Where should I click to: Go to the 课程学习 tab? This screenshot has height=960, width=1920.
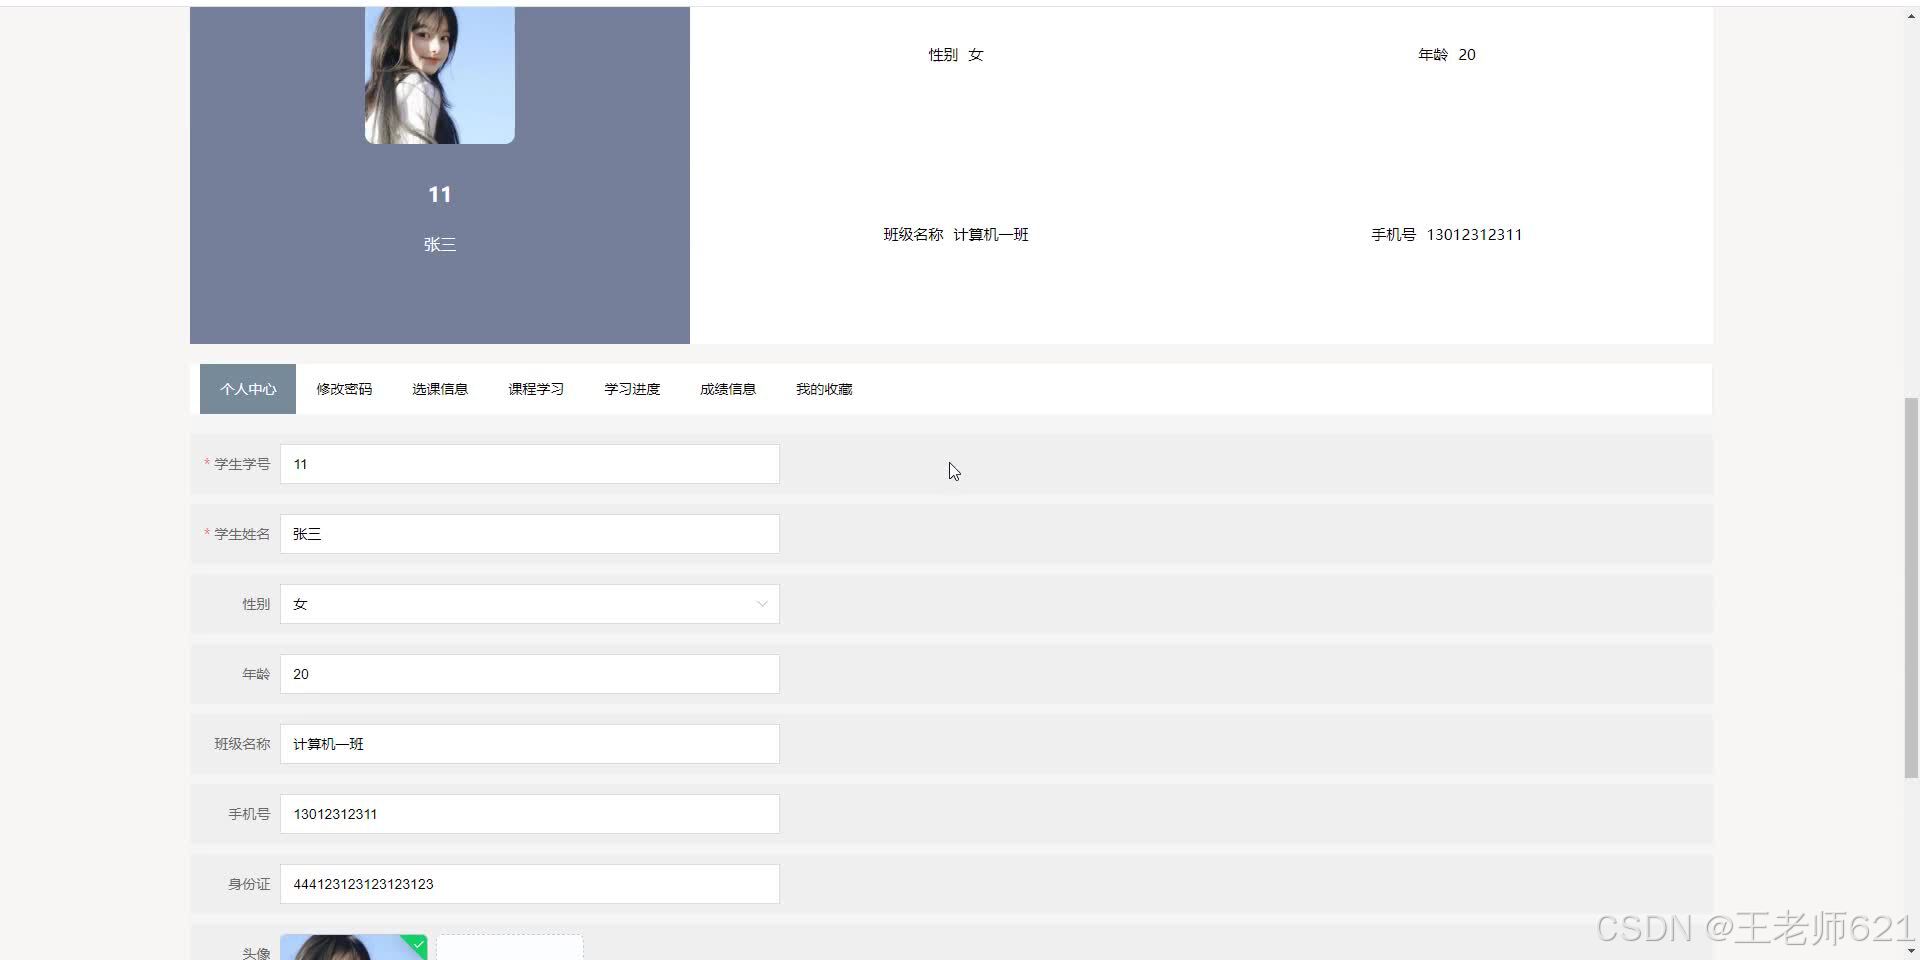(536, 389)
